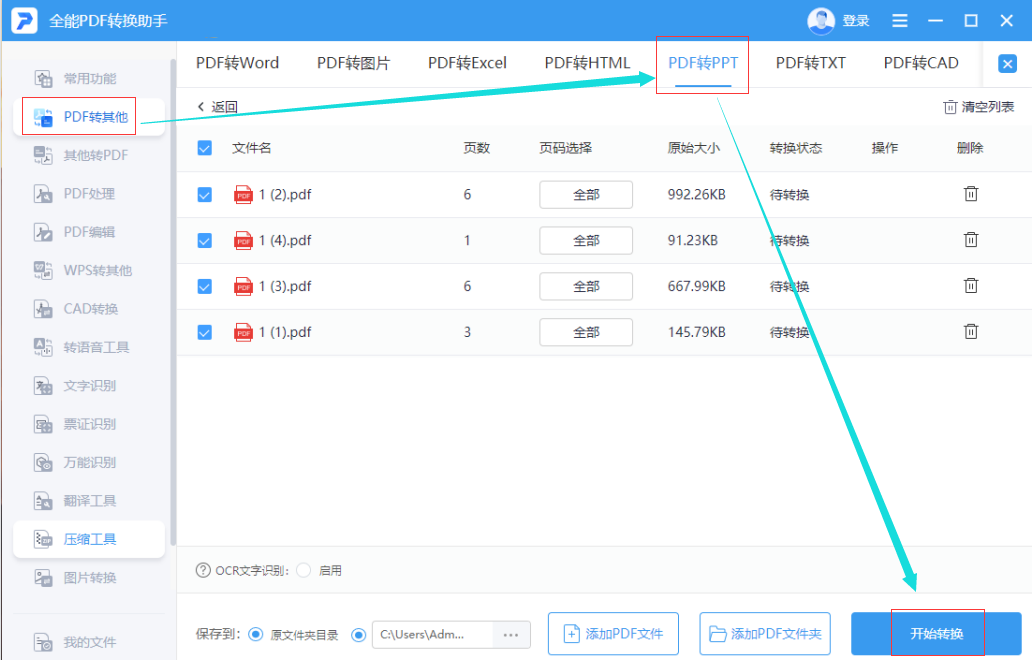This screenshot has height=660, width=1033.
Task: Open the 转语音工具 feature
Action: 85,347
